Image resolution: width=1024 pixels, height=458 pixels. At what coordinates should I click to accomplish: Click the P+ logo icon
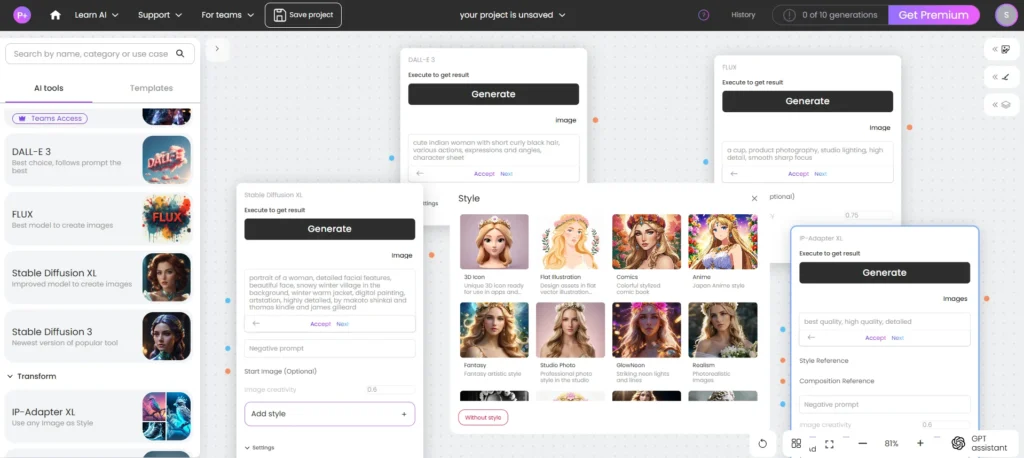(22, 14)
